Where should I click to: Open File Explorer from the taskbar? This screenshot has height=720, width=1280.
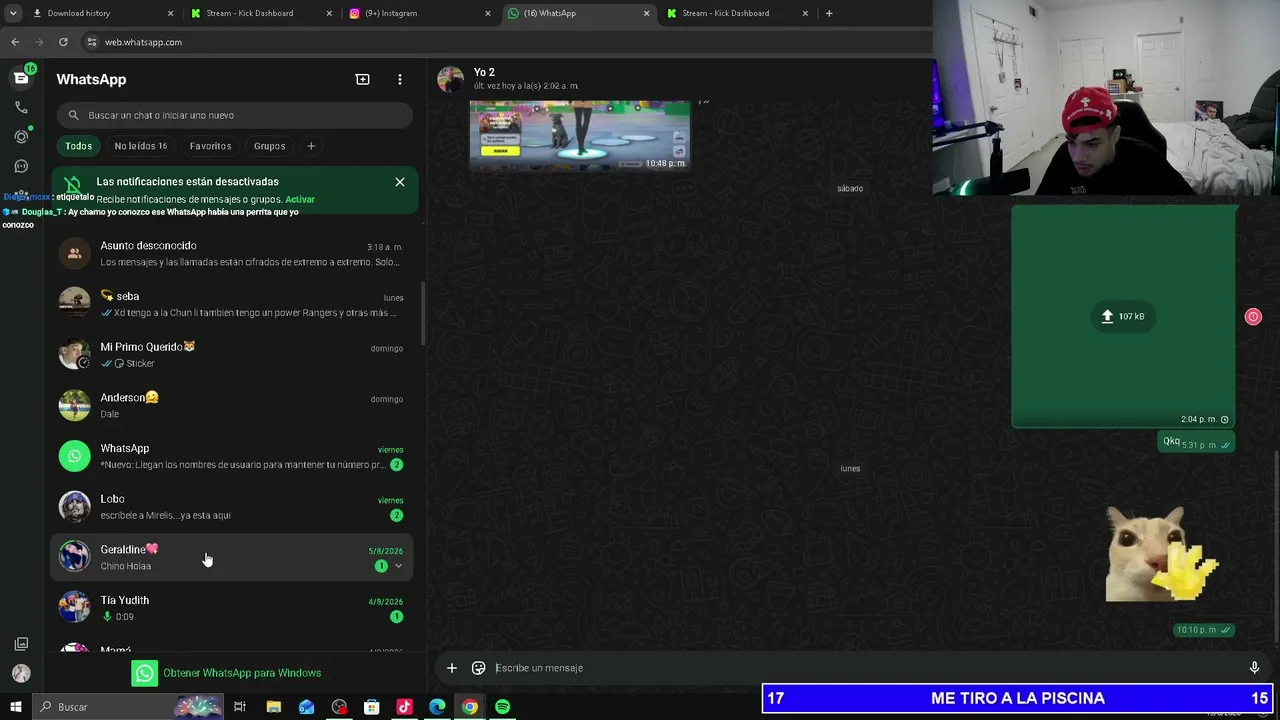pos(273,707)
